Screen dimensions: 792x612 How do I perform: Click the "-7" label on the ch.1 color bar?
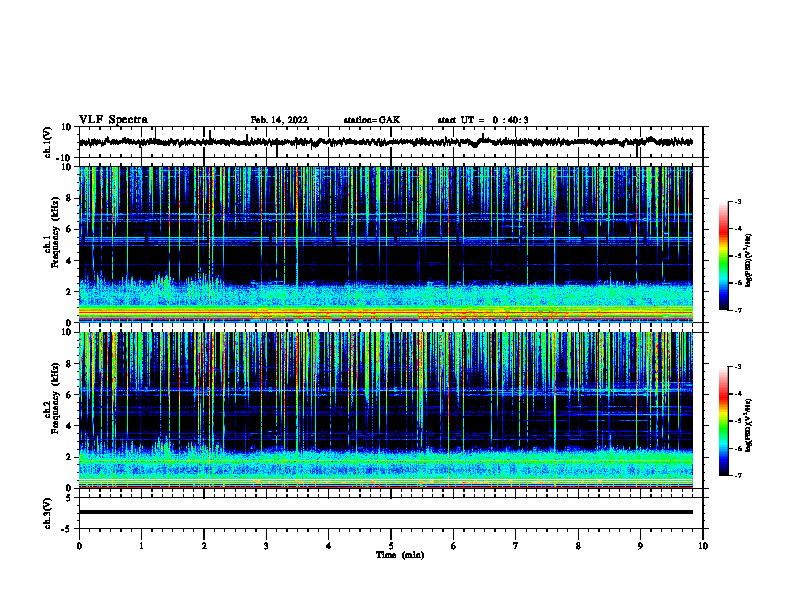pyautogui.click(x=737, y=310)
